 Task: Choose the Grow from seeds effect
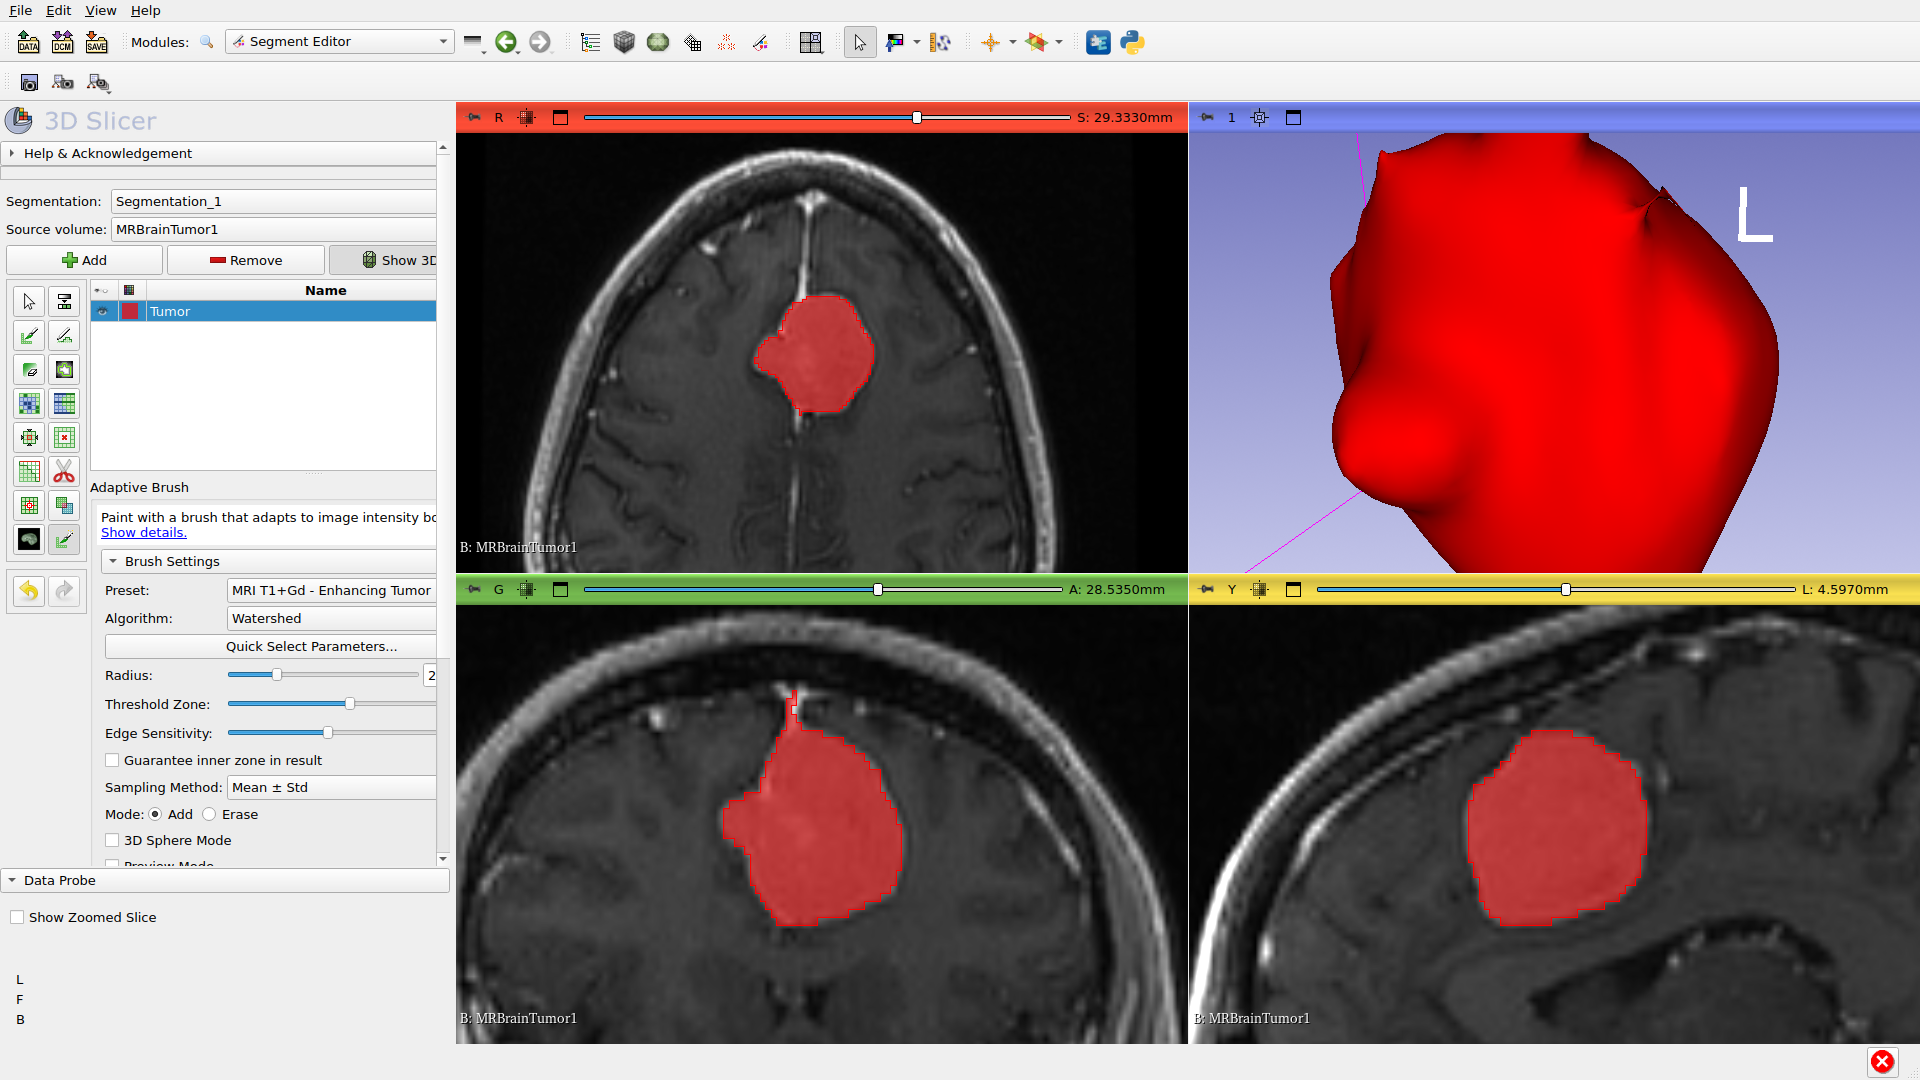[x=28, y=404]
